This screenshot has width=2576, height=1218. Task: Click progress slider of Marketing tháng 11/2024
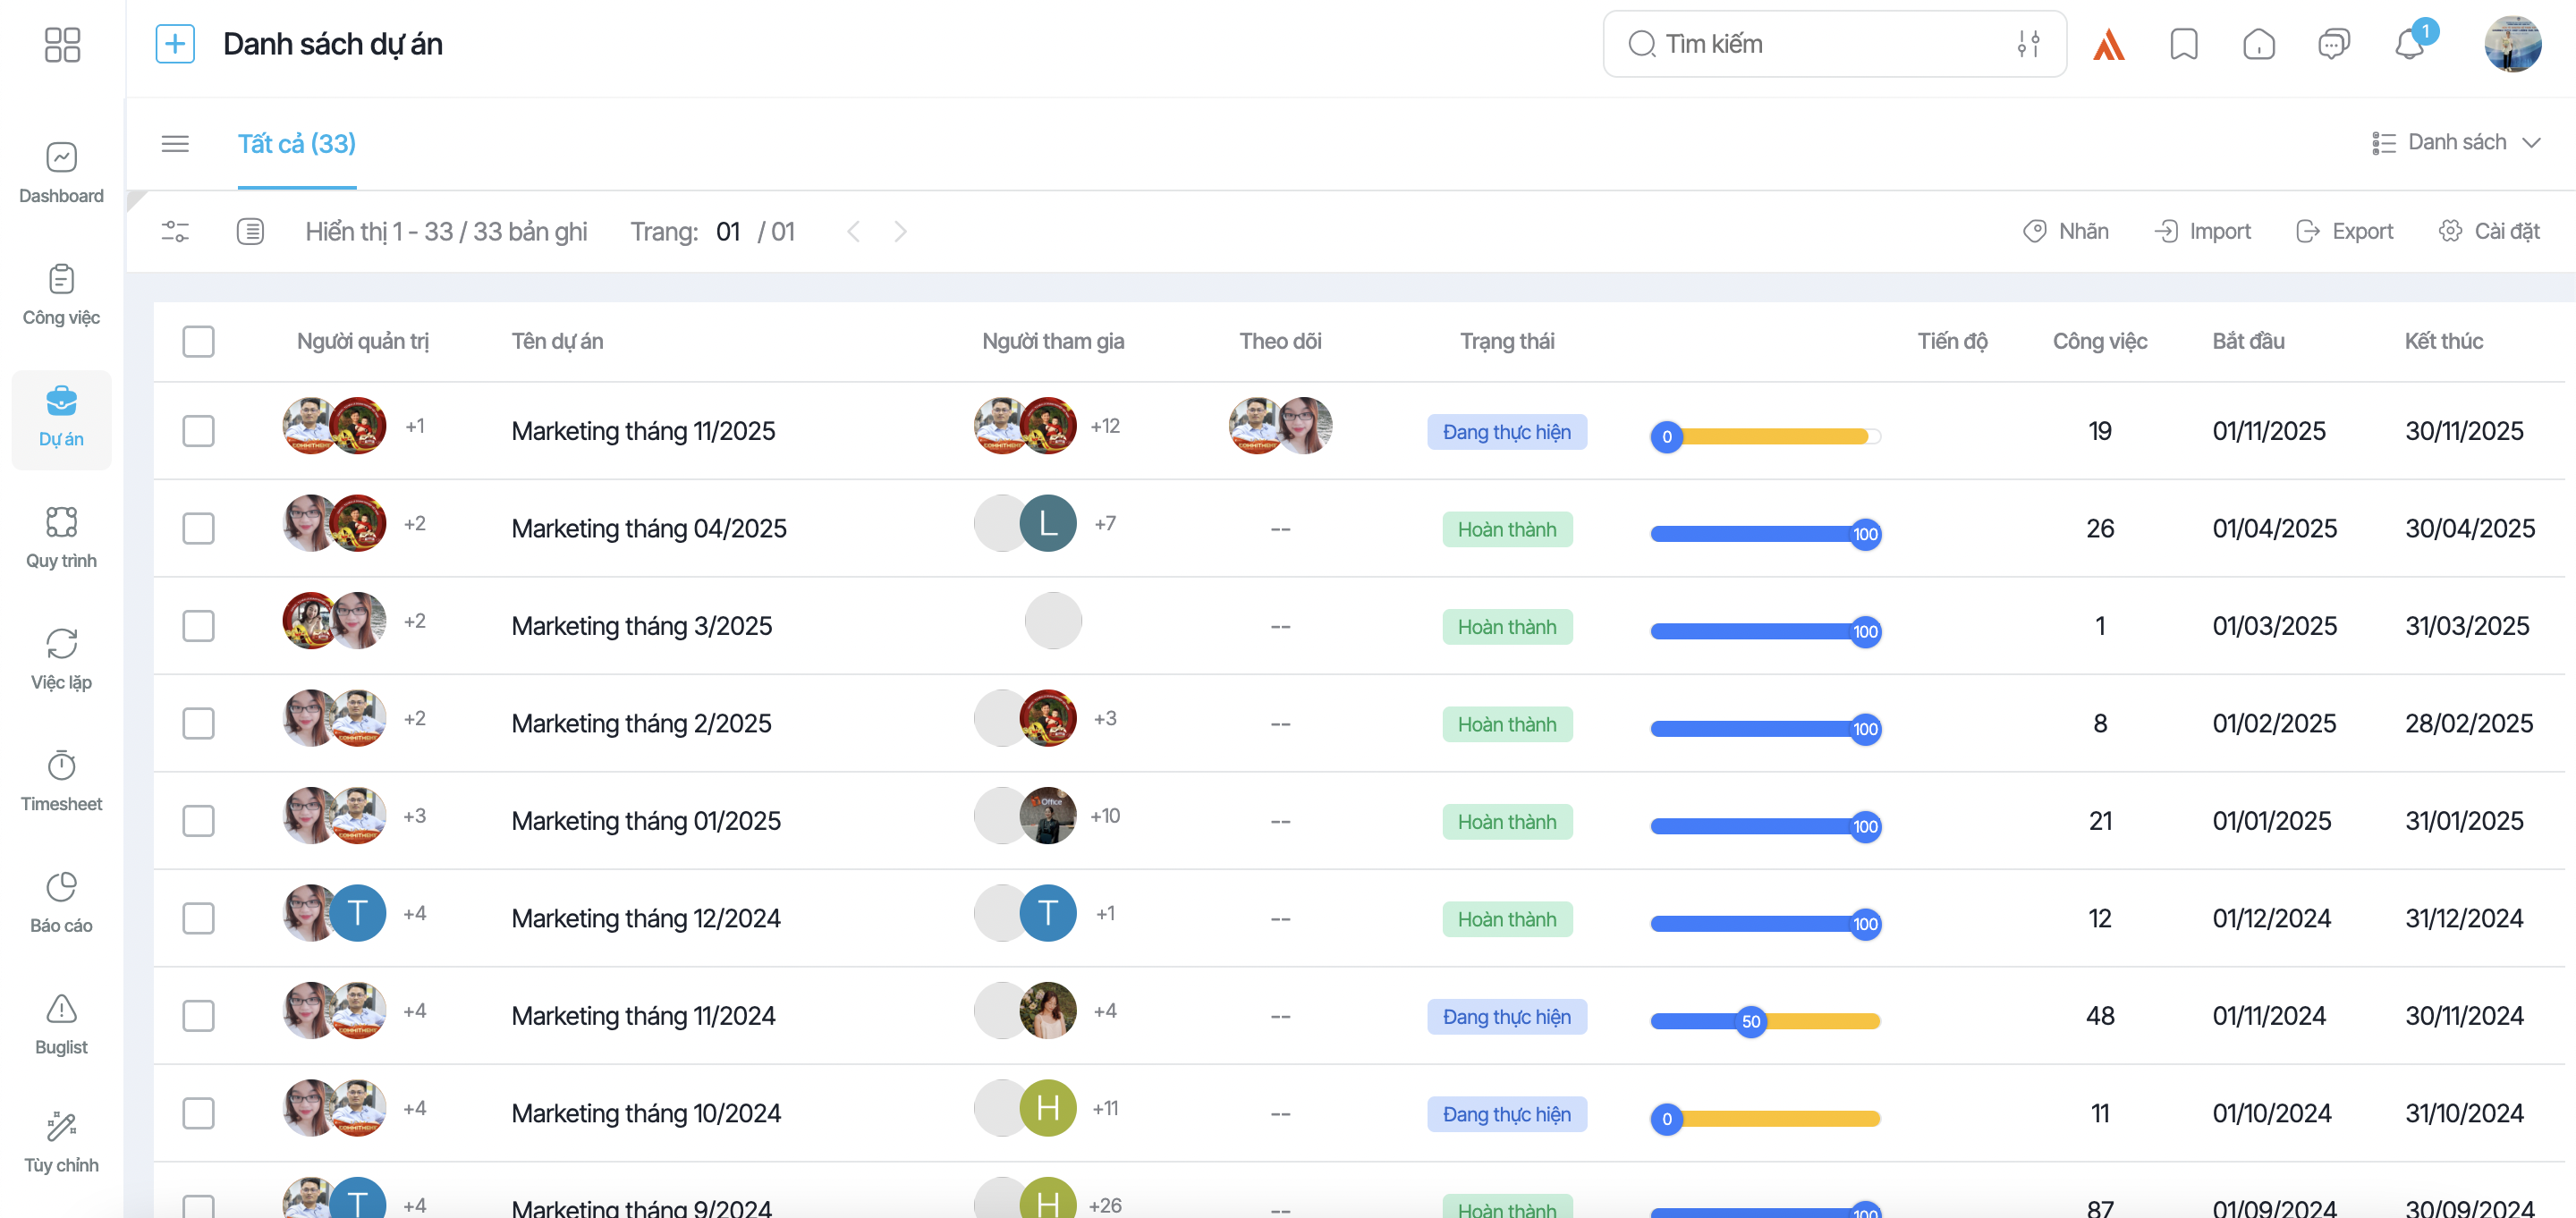pos(1750,1021)
